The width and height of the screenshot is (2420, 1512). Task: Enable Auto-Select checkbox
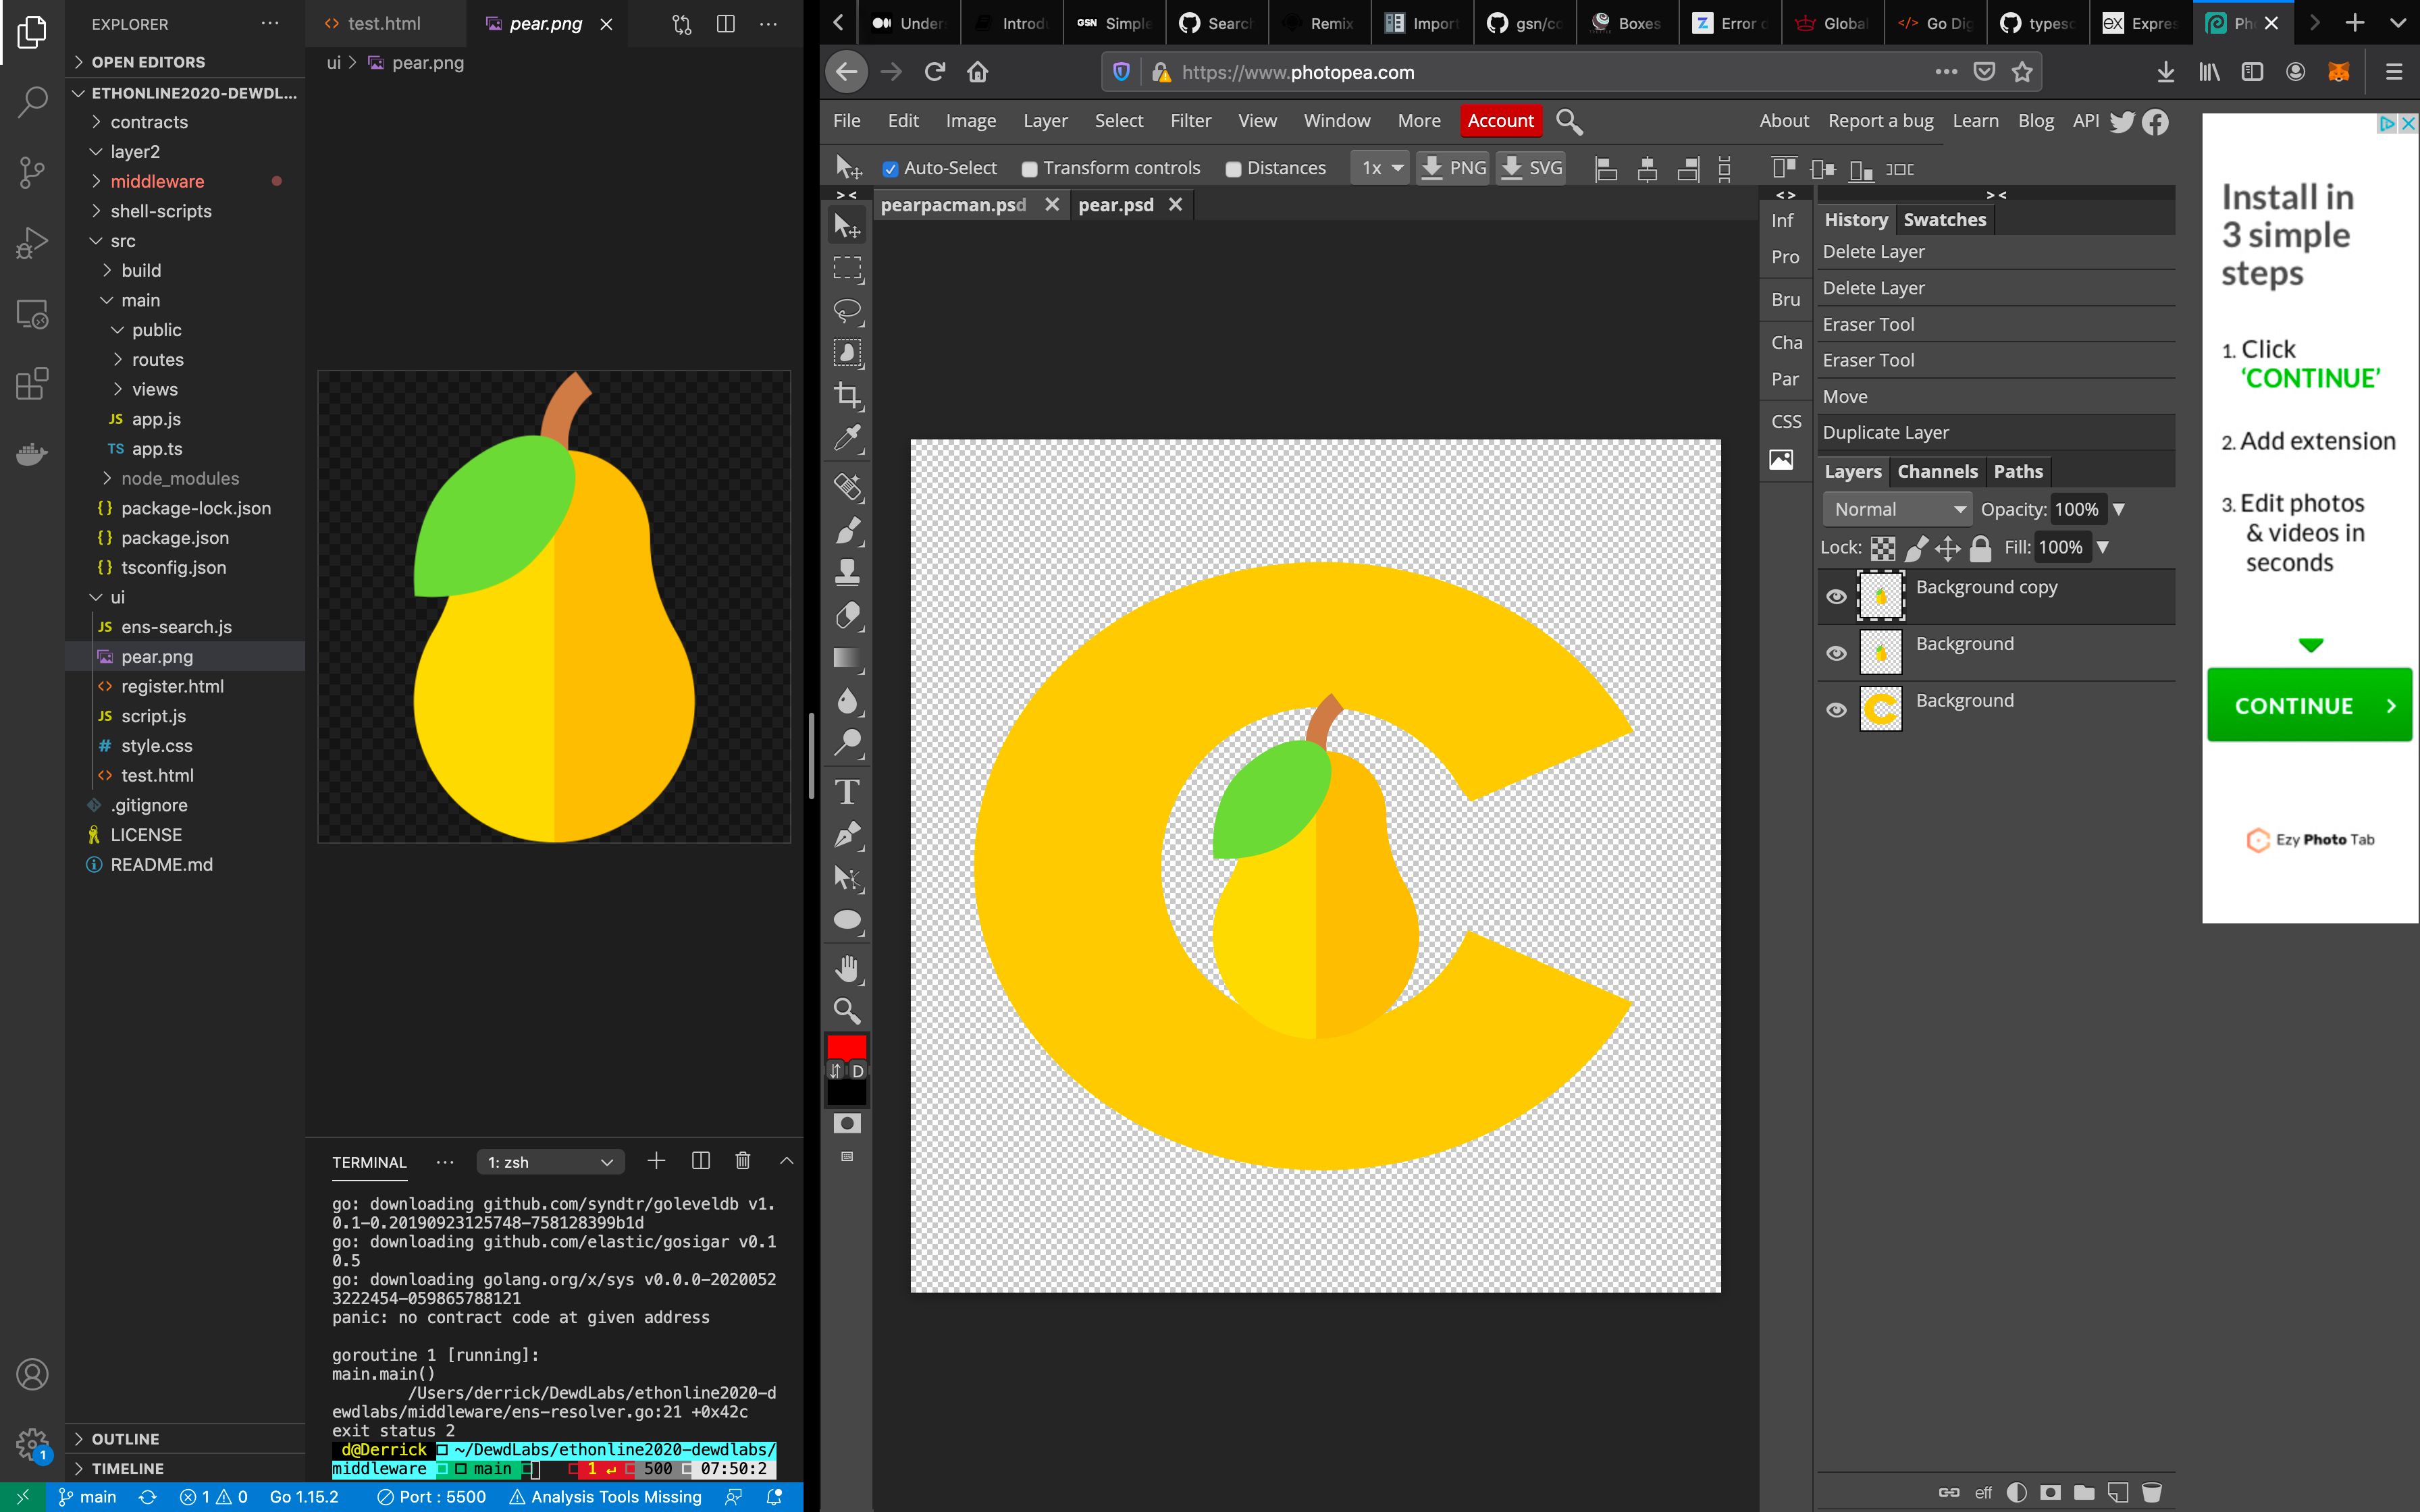click(891, 169)
